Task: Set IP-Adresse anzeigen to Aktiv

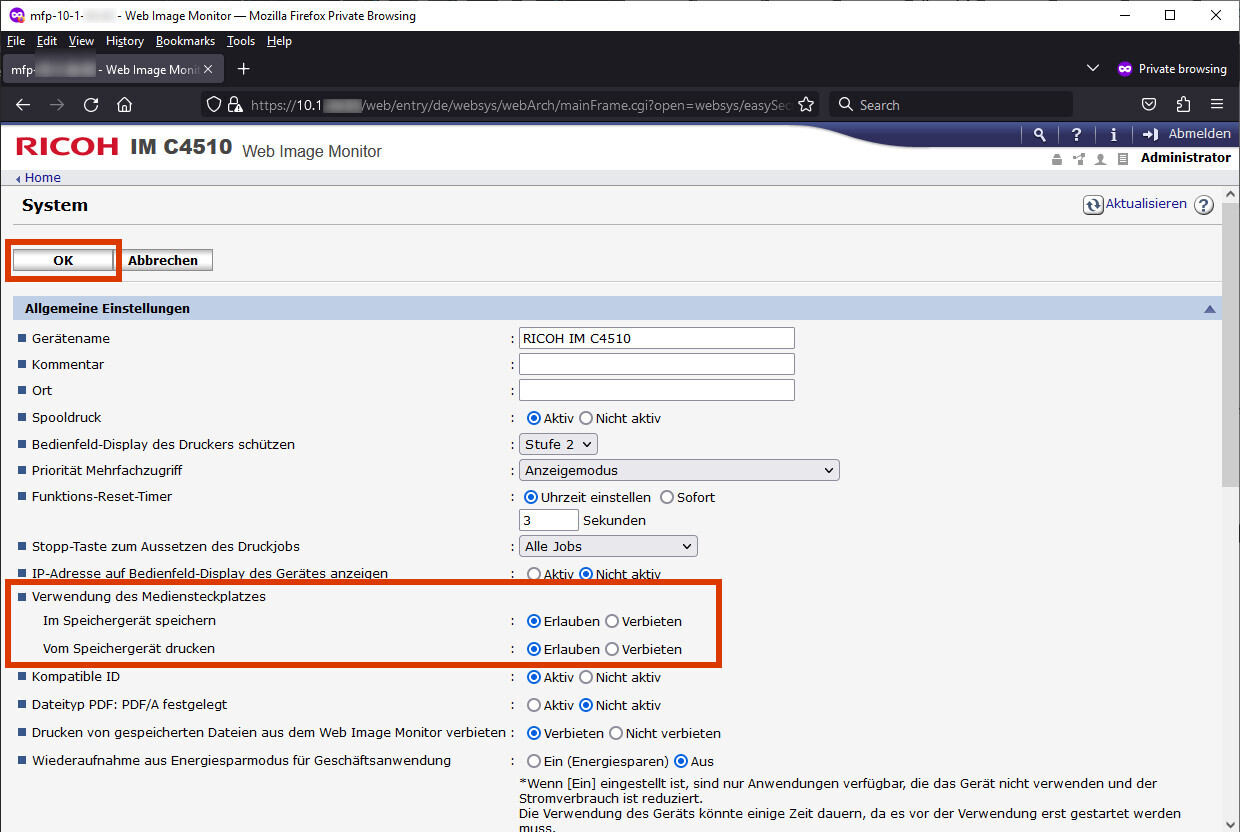Action: (534, 574)
